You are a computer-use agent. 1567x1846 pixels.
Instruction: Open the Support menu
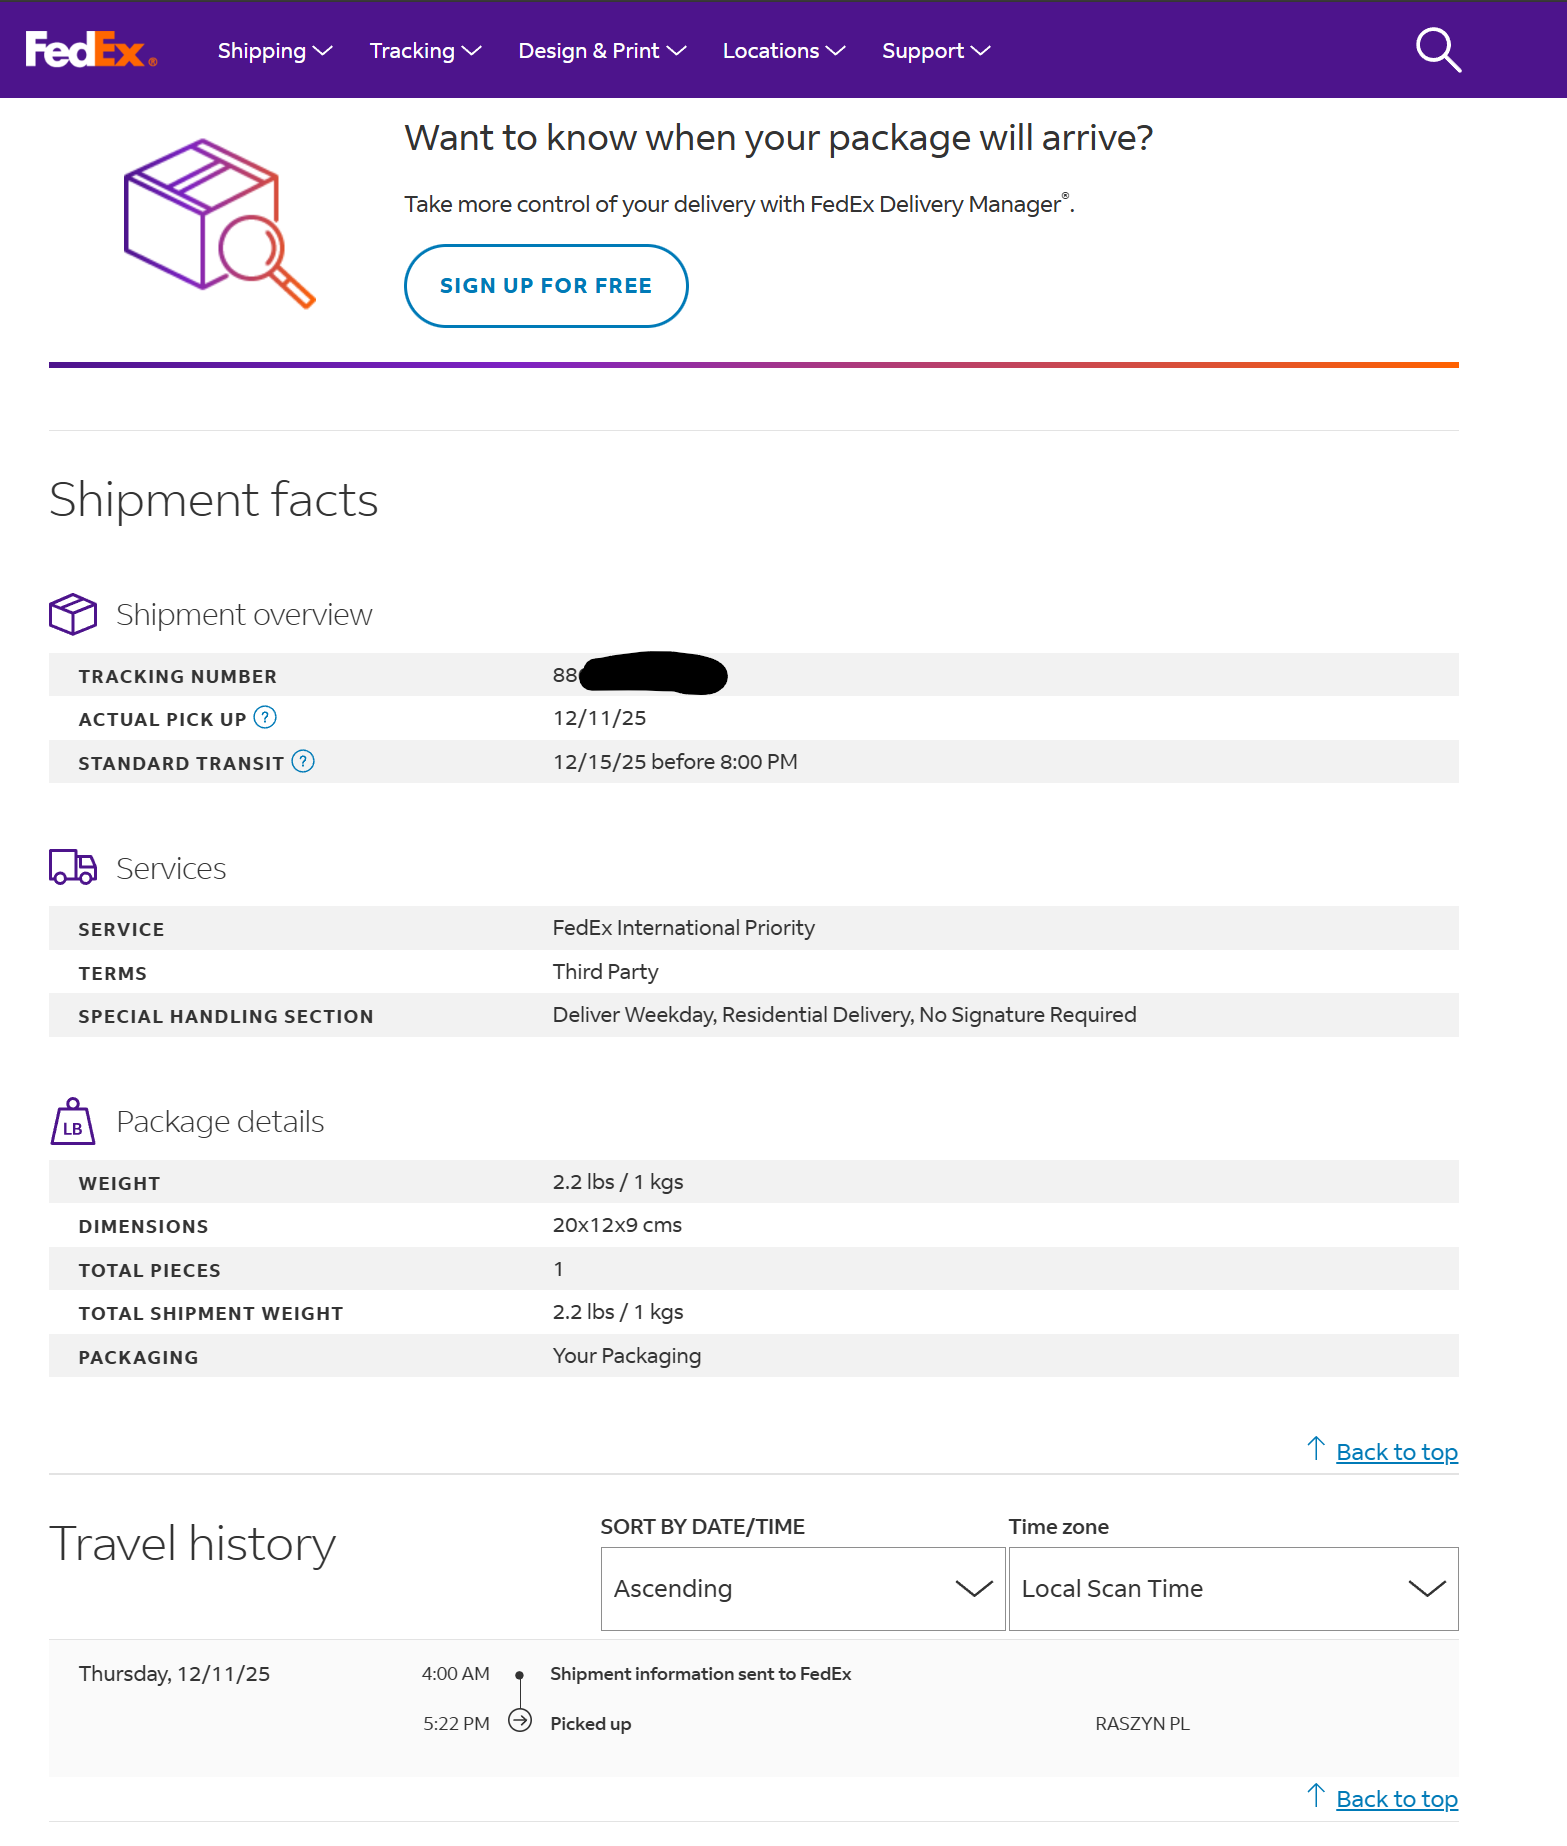pyautogui.click(x=935, y=51)
